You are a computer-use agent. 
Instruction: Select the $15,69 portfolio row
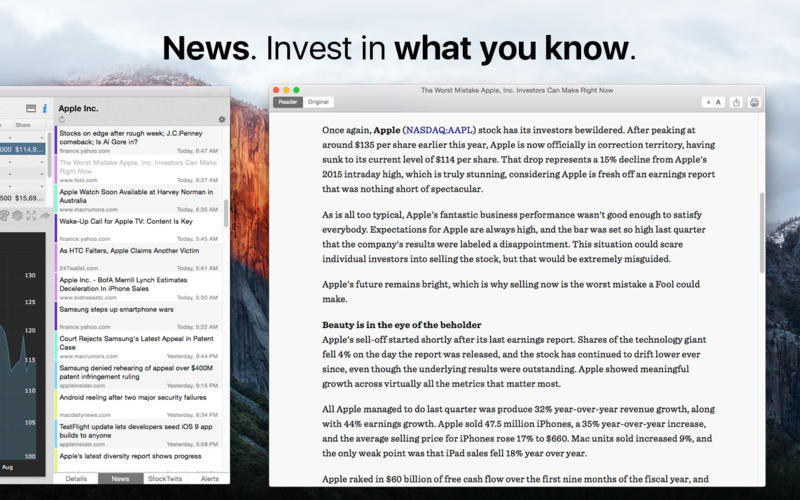coord(22,198)
